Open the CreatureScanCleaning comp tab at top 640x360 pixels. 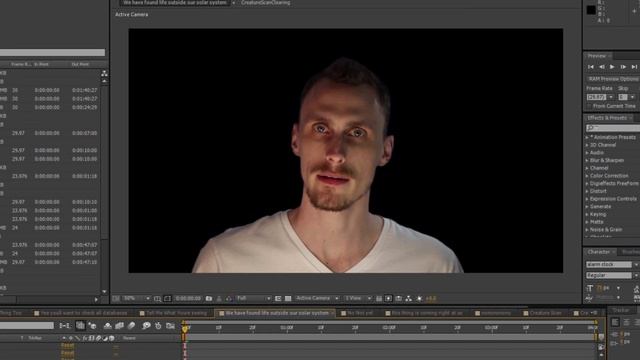(265, 2)
